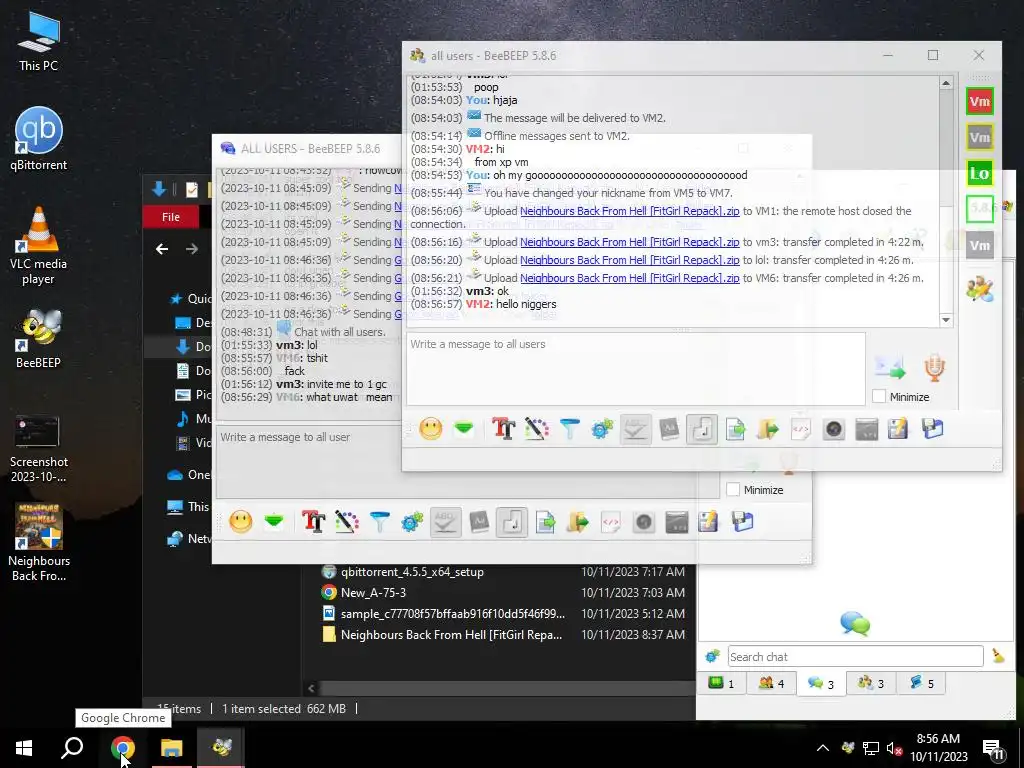This screenshot has width=1024, height=768.
Task: Click green down-arrow preset message icon in front window
Action: tap(464, 429)
